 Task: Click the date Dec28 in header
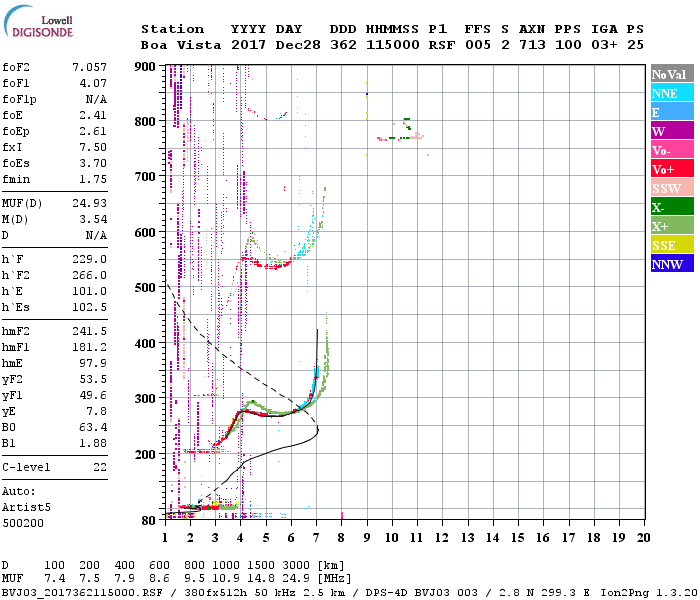[298, 45]
